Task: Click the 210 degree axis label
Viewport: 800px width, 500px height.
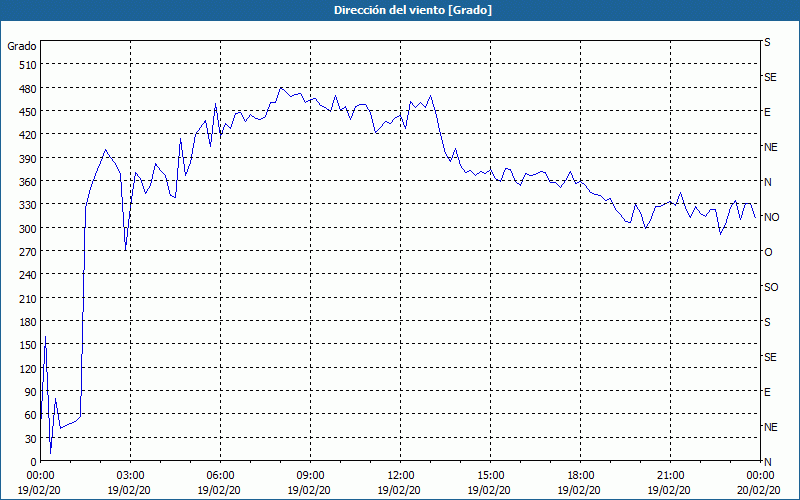Action: pyautogui.click(x=28, y=298)
